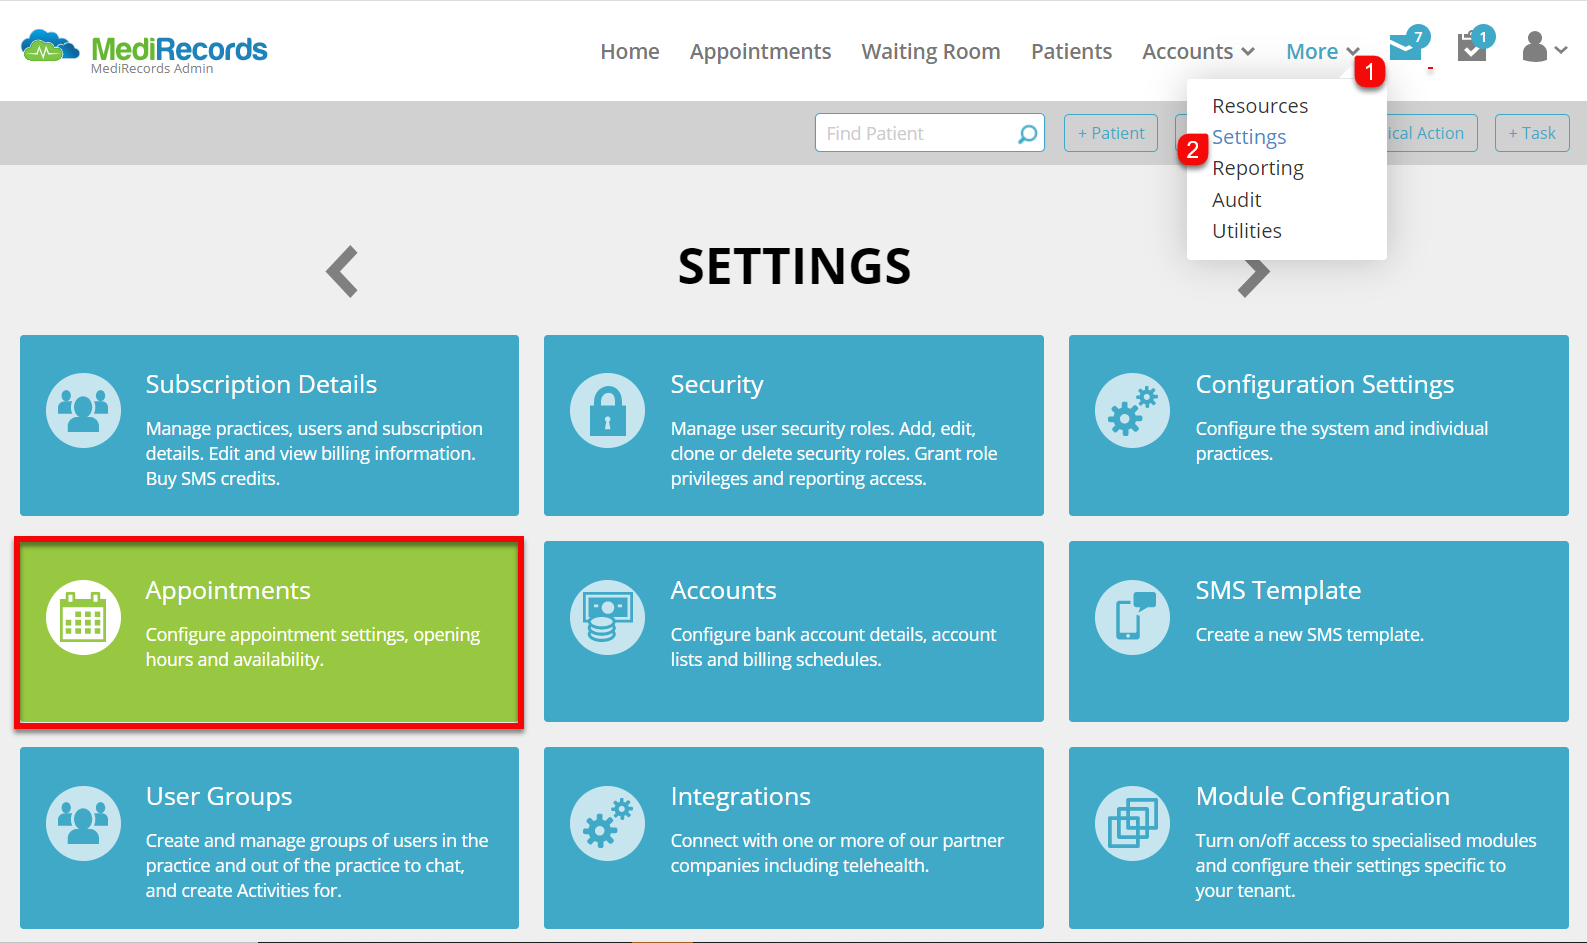Click the MediRecords cloud logo

[50, 46]
